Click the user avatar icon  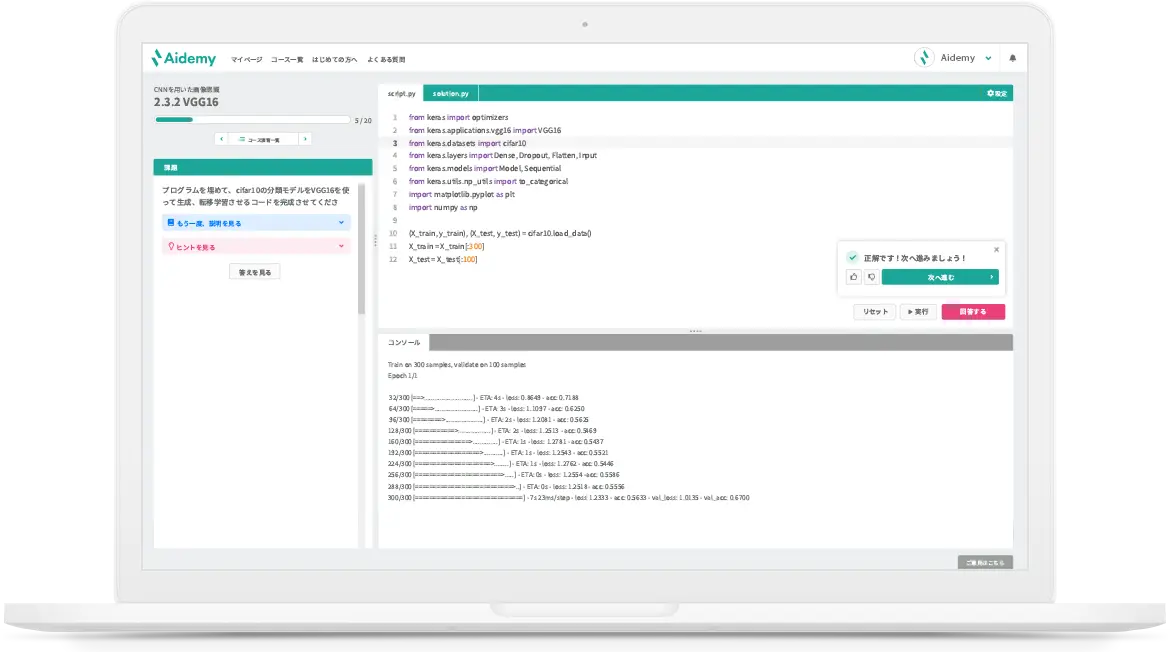[924, 58]
